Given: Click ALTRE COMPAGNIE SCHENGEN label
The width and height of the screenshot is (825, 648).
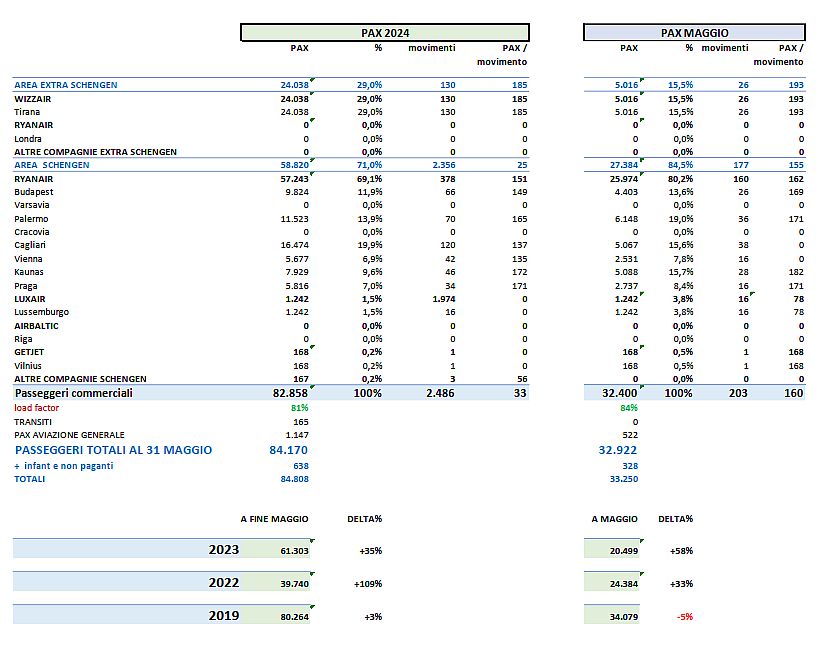Looking at the screenshot, I should (81, 379).
